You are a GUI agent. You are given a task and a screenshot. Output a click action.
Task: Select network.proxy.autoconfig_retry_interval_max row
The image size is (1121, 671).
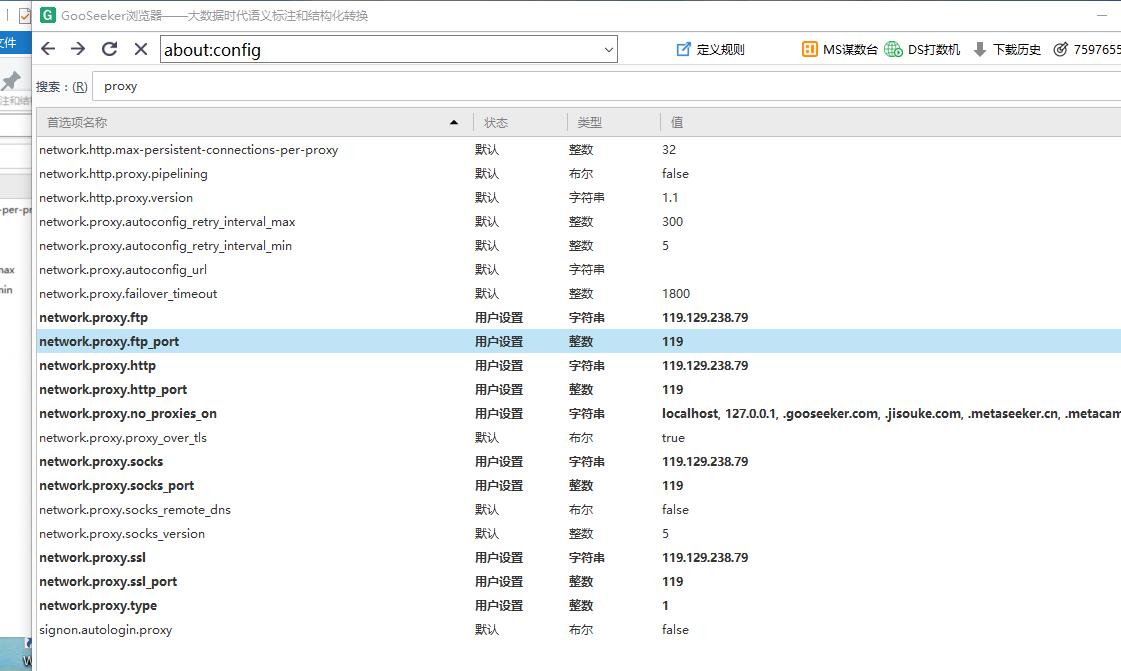coord(579,222)
